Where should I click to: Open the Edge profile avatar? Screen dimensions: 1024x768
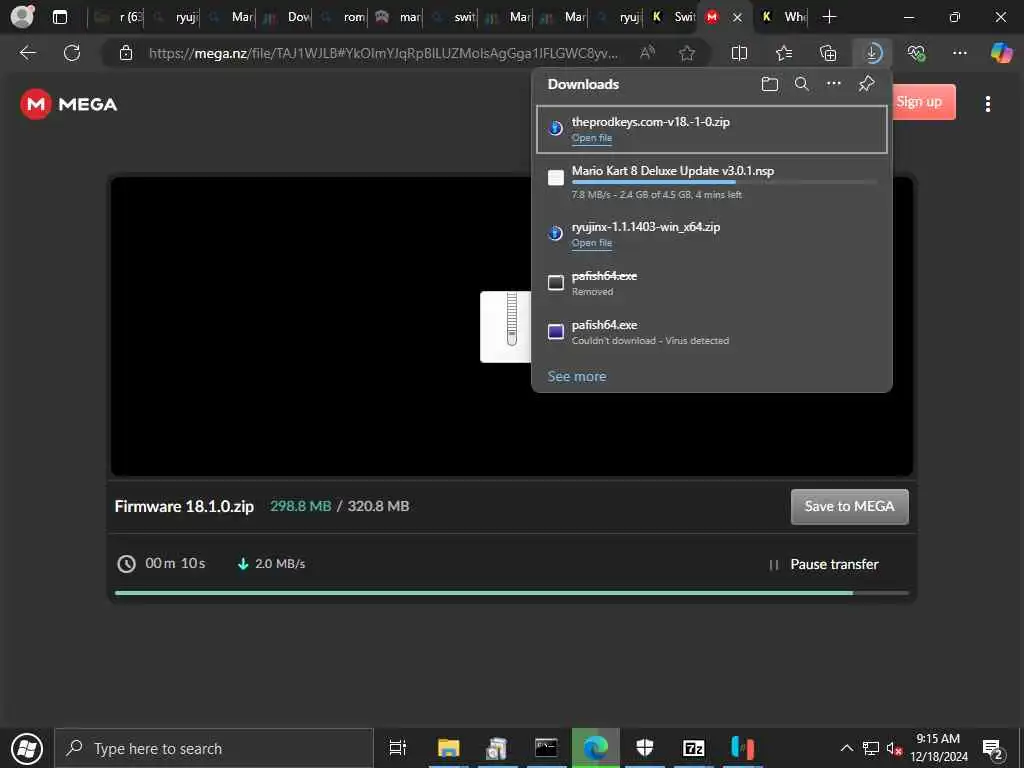point(23,16)
